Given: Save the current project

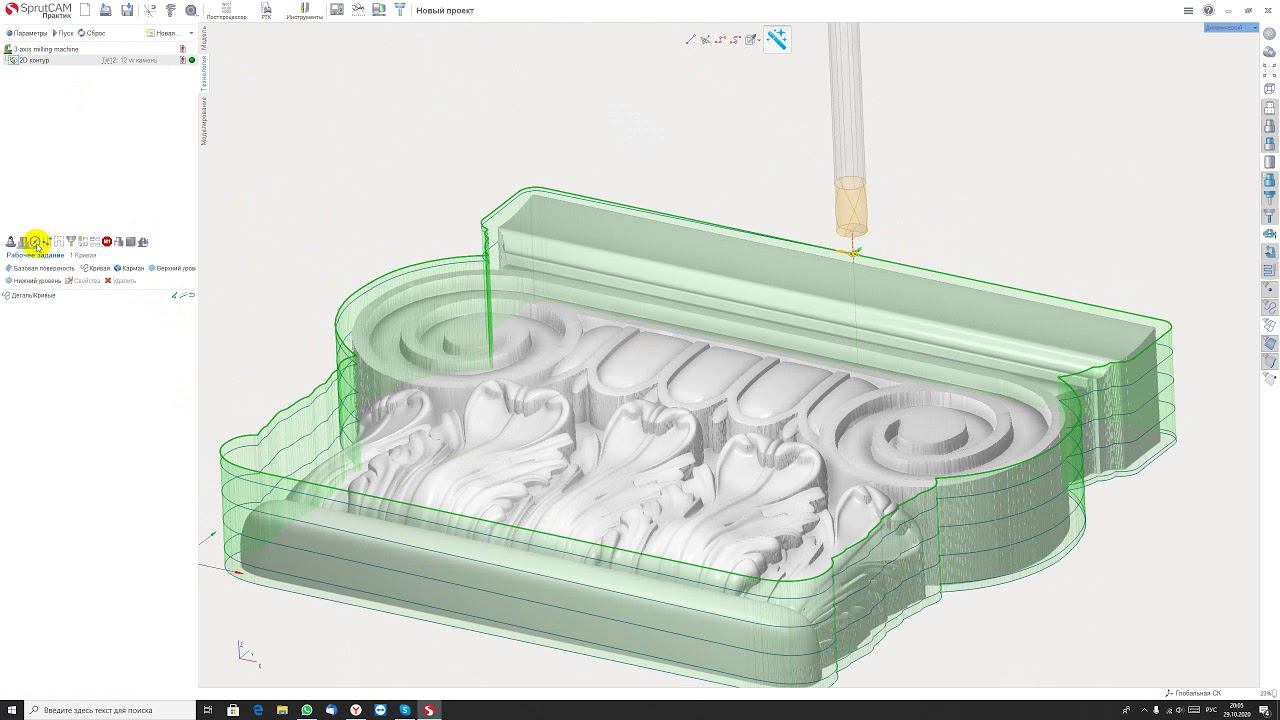Looking at the screenshot, I should pyautogui.click(x=127, y=10).
